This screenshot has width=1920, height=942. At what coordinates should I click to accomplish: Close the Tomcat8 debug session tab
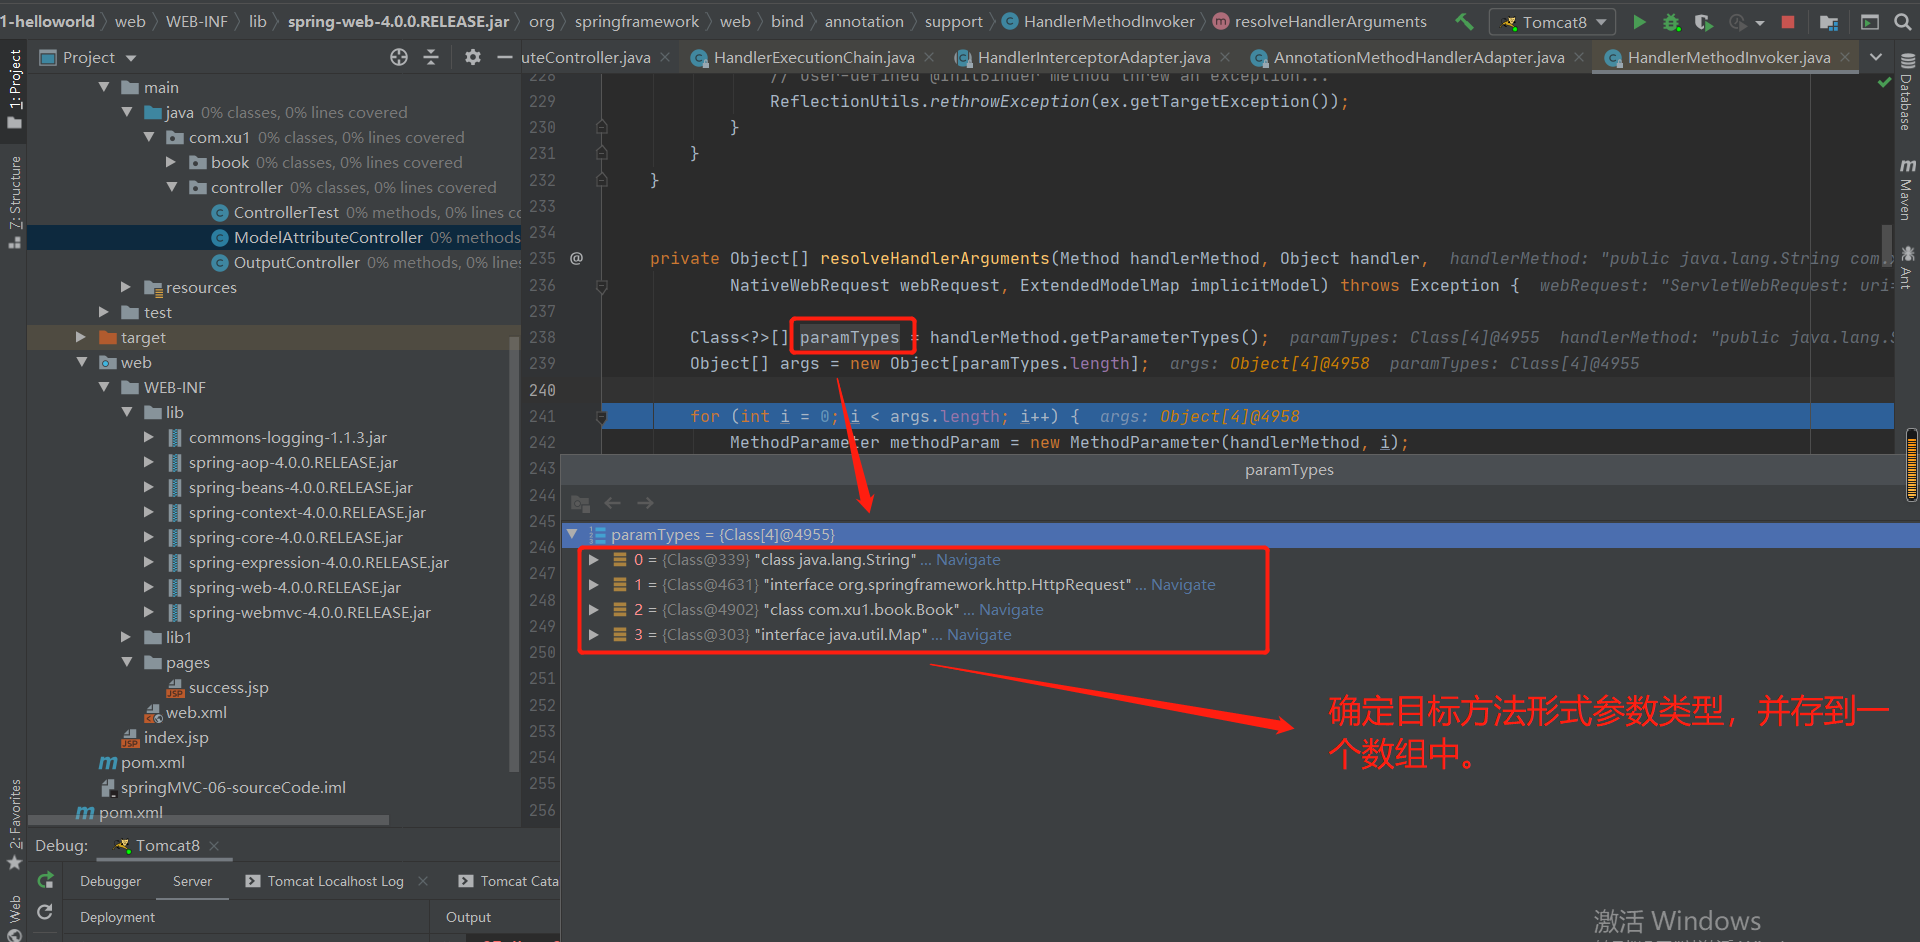[214, 845]
